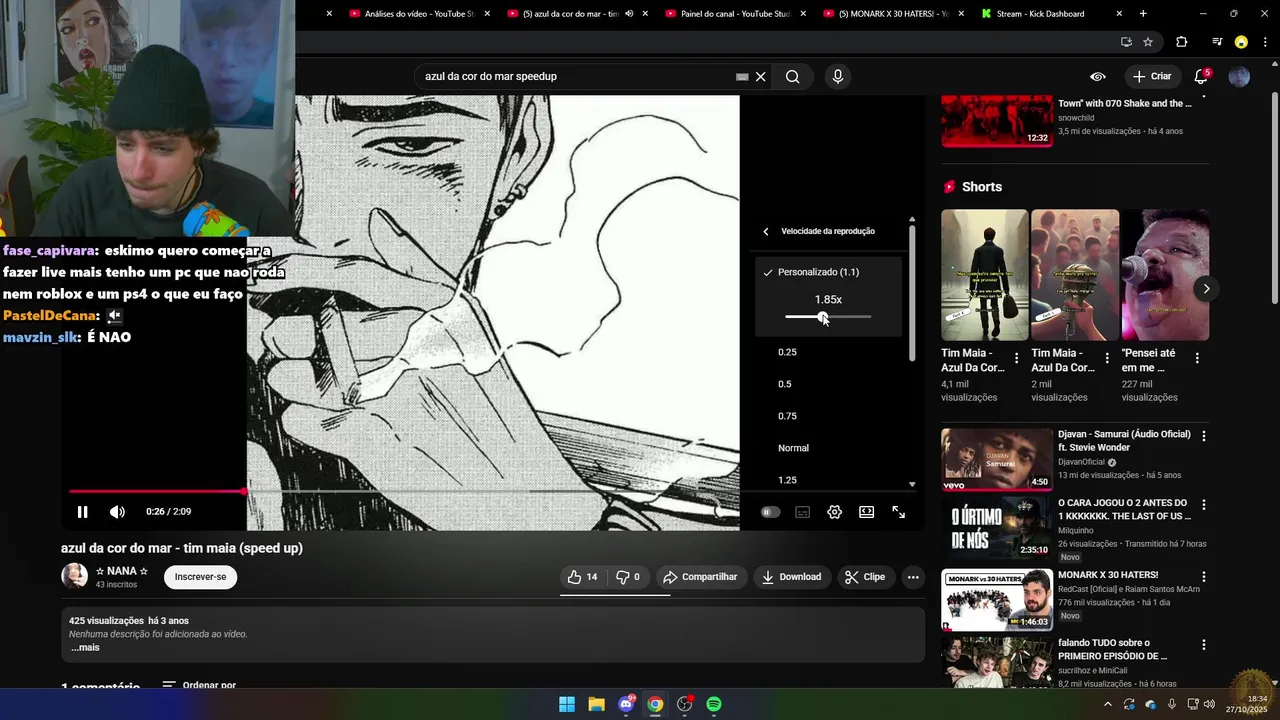
Task: Open the browser media controls icon
Action: (x=1217, y=42)
